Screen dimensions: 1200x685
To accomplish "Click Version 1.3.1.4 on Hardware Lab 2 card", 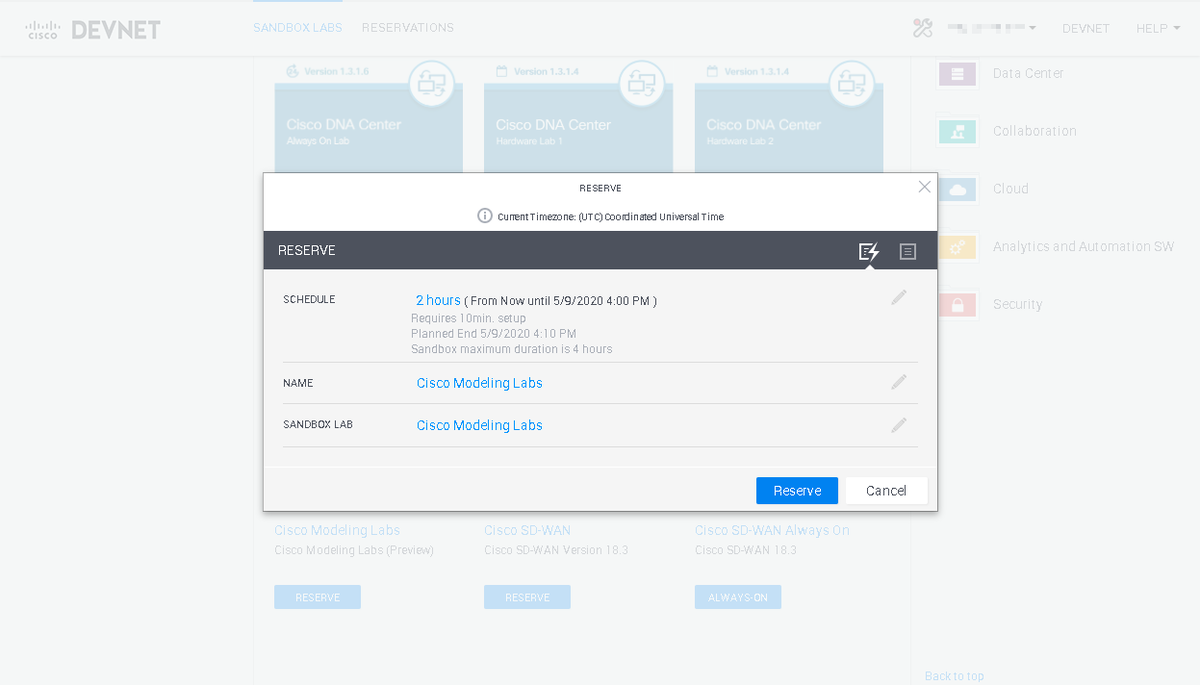I will click(756, 72).
